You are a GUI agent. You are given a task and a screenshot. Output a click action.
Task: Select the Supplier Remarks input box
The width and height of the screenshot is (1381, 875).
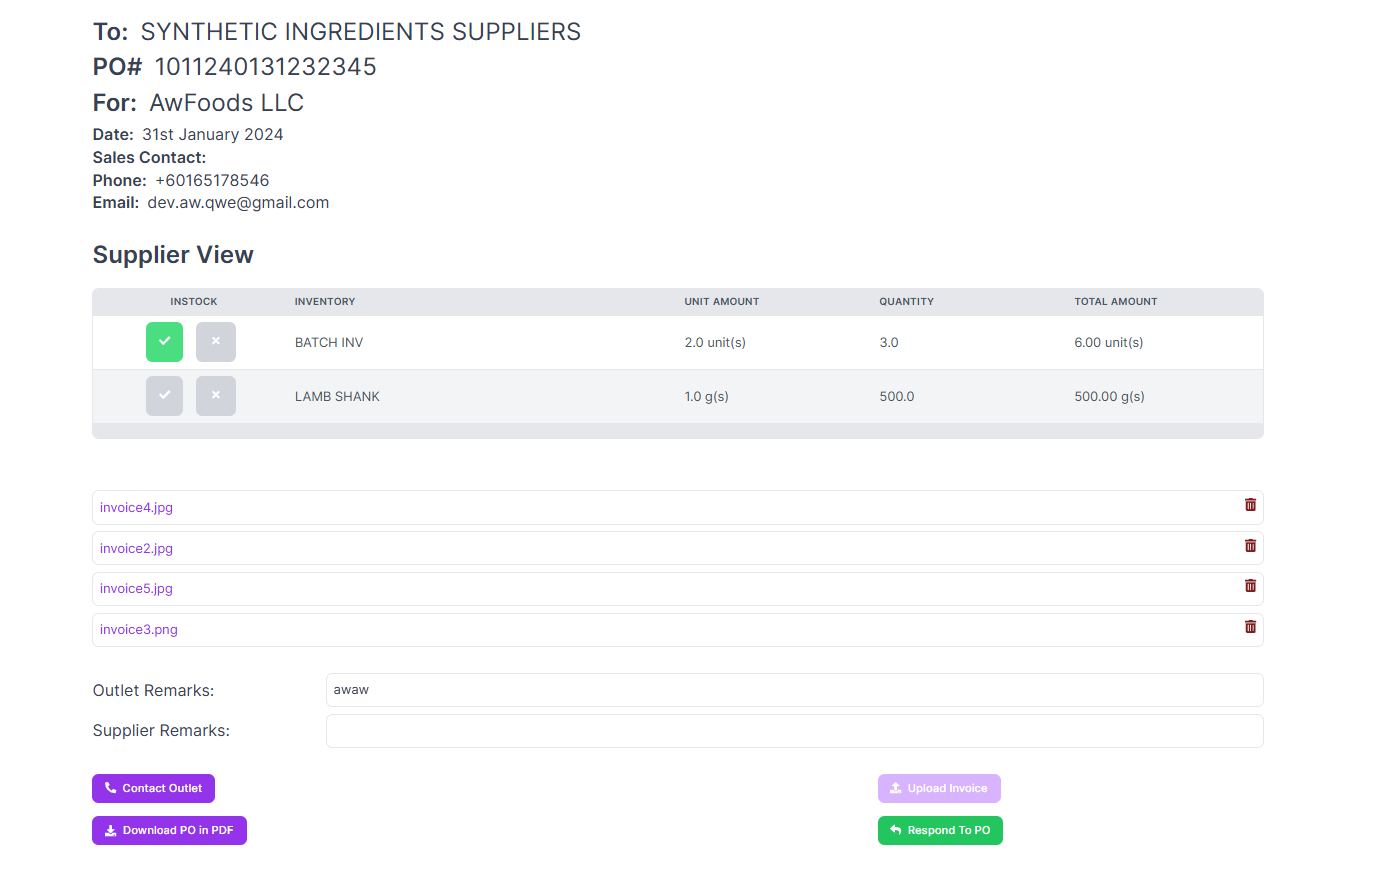point(794,731)
